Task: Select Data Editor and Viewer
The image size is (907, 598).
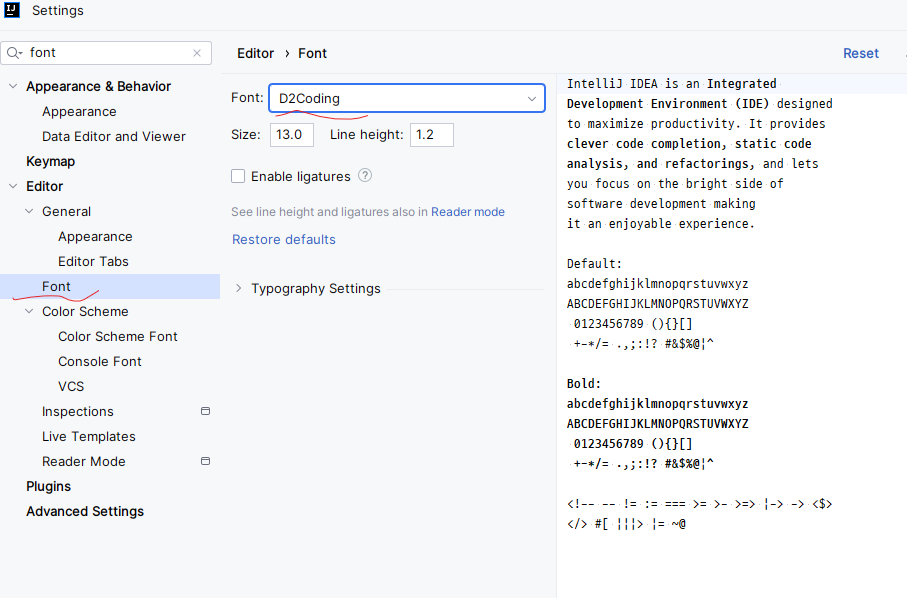Action: click(x=114, y=136)
